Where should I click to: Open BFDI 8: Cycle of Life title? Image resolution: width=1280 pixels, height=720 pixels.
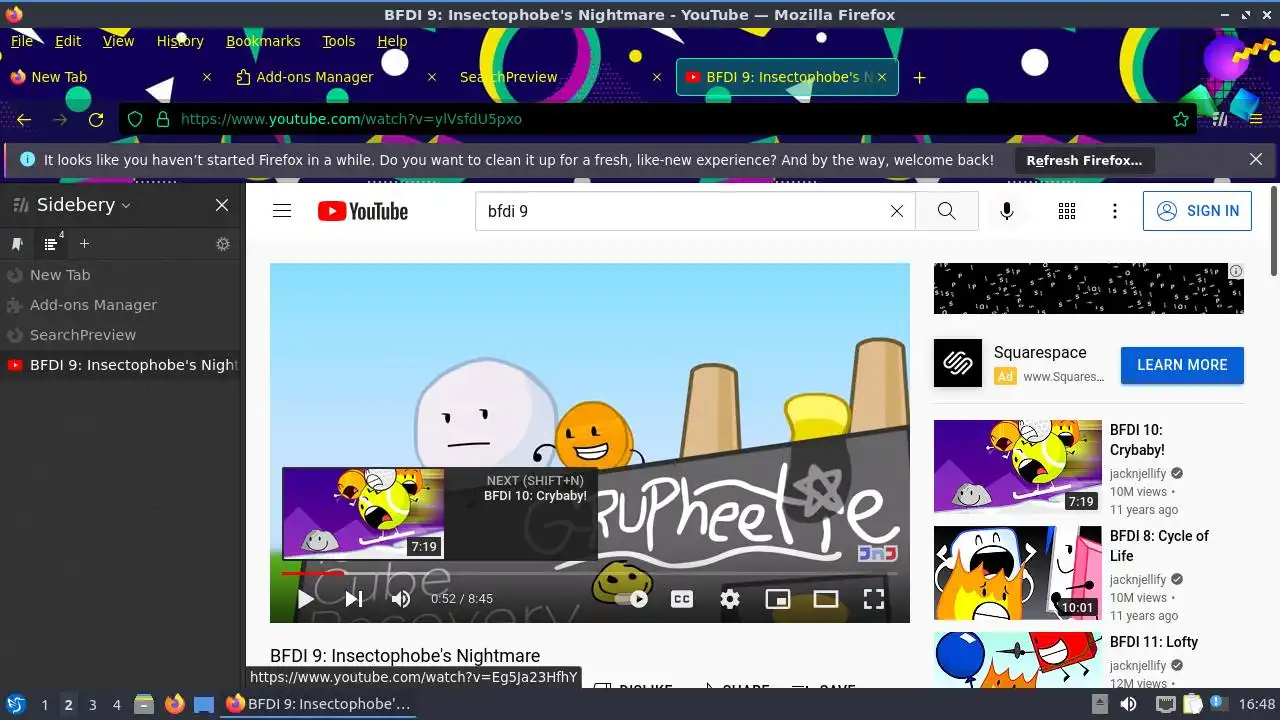pyautogui.click(x=1159, y=546)
